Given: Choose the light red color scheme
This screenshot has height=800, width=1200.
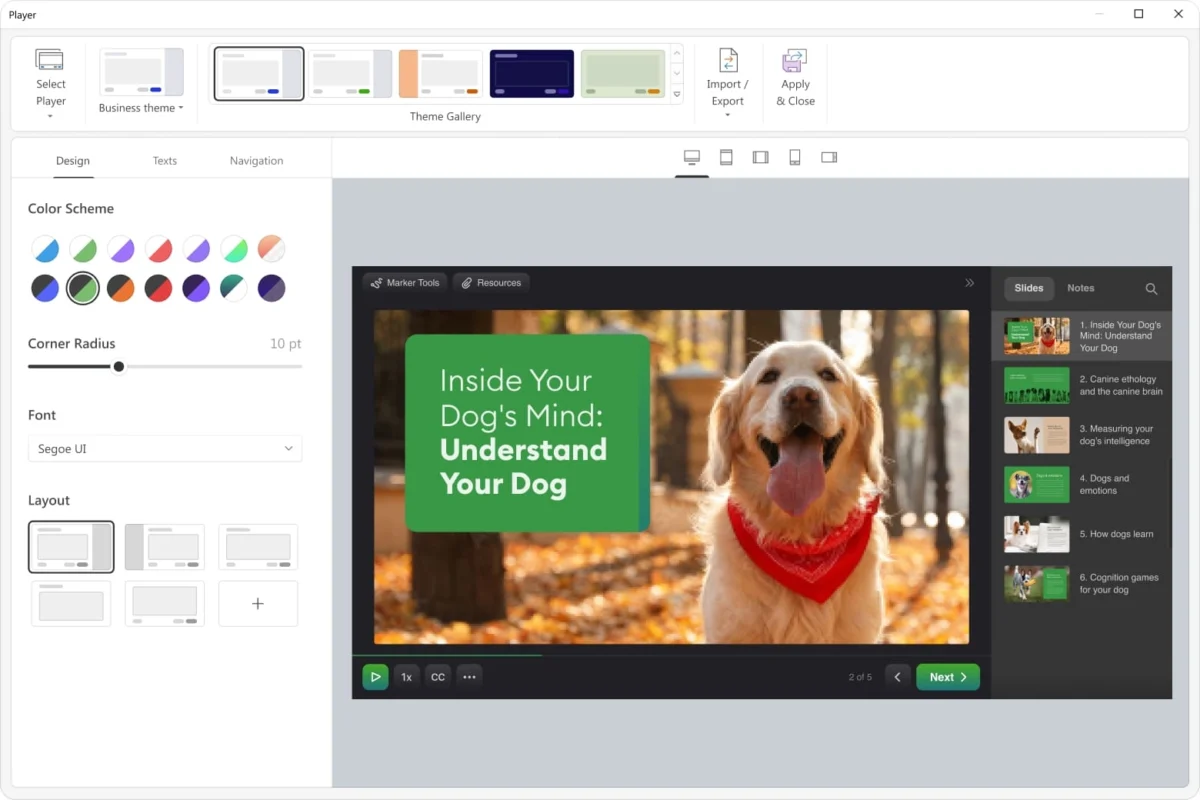Looking at the screenshot, I should pyautogui.click(x=159, y=249).
